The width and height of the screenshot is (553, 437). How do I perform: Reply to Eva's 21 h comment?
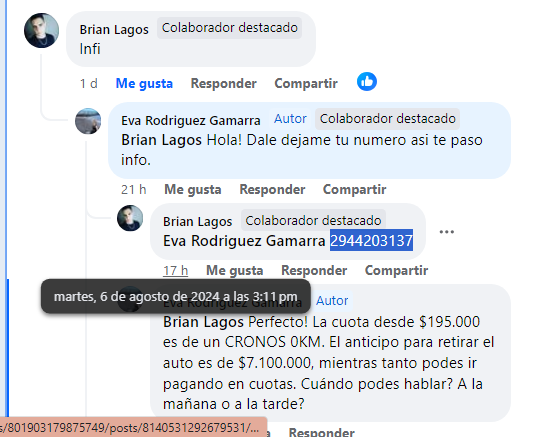coord(272,189)
